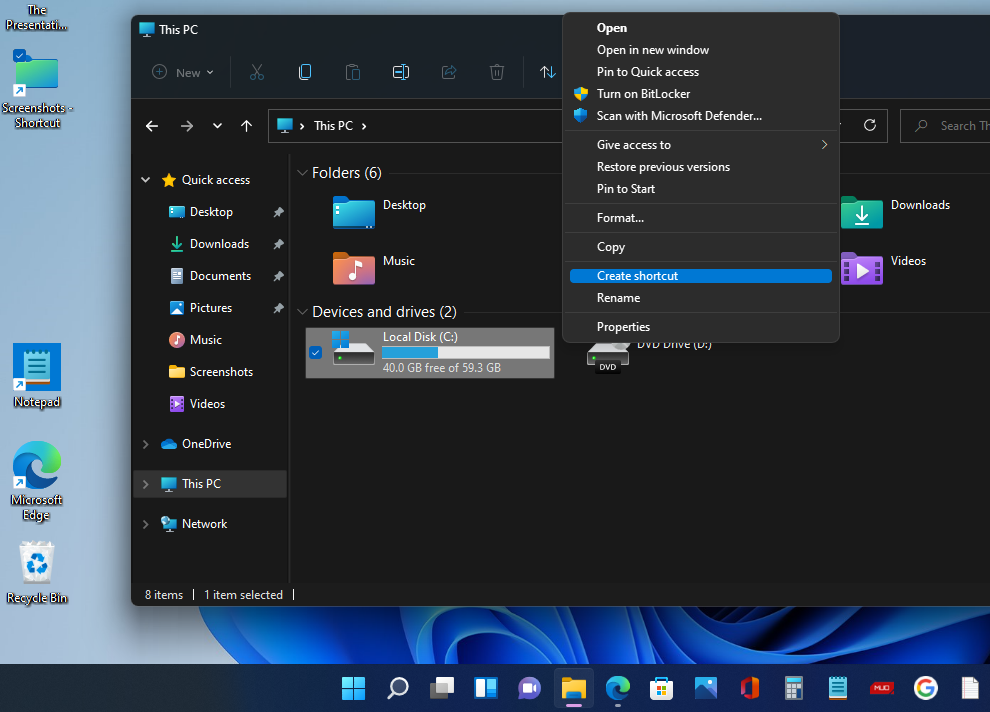Launch Google Chrome from the taskbar
This screenshot has height=712, width=990.
pyautogui.click(x=925, y=688)
